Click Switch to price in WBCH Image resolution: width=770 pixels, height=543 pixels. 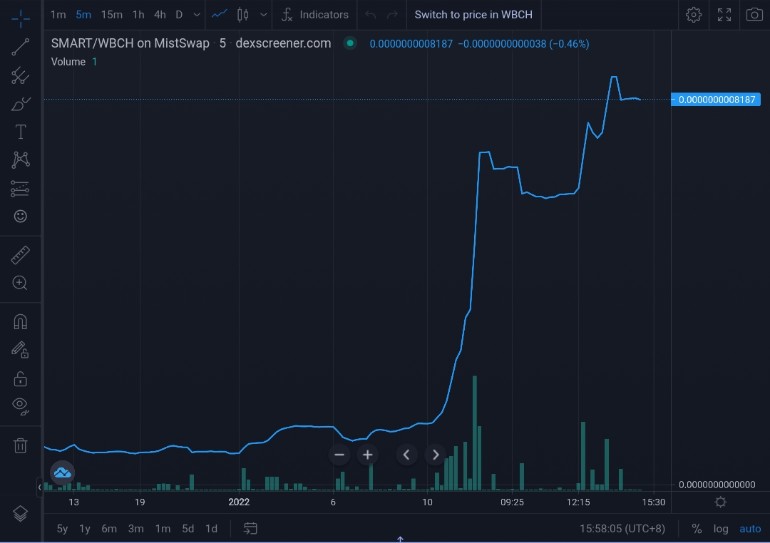(473, 15)
